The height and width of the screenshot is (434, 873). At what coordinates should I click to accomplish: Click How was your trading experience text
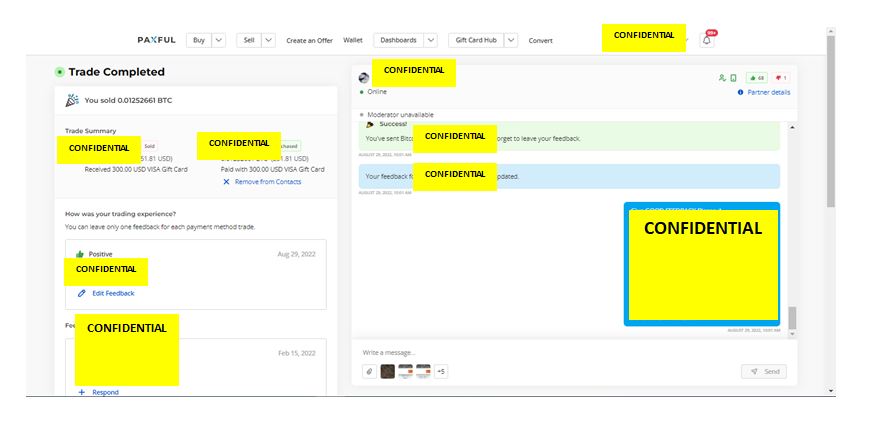click(x=121, y=214)
